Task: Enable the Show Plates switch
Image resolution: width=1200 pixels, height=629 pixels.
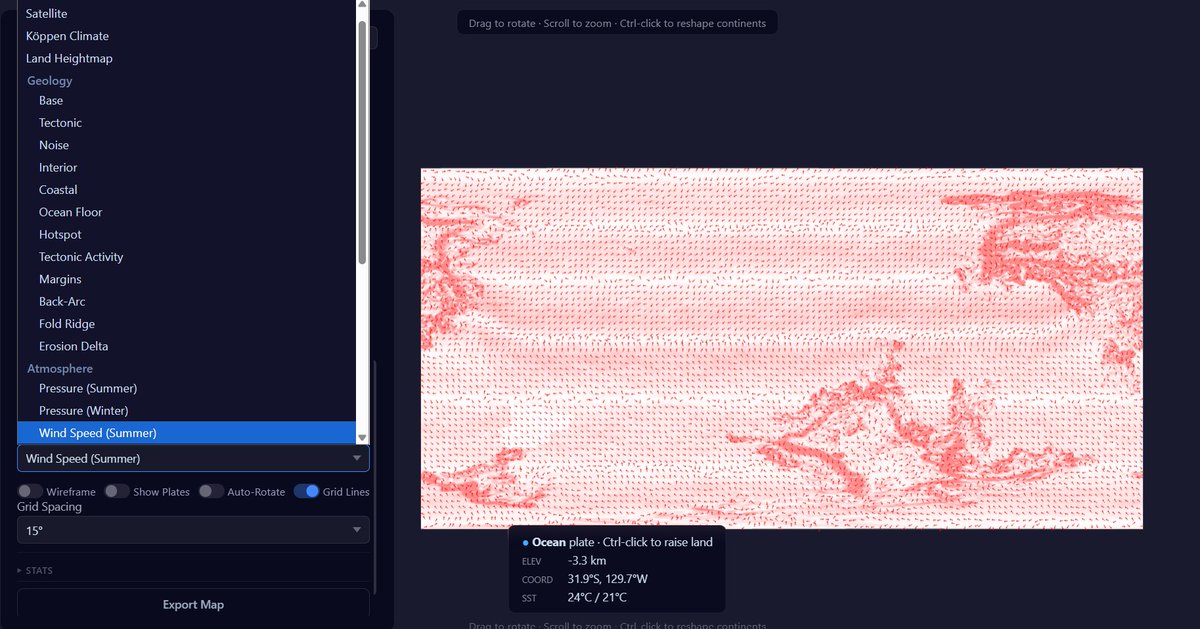Action: [117, 491]
